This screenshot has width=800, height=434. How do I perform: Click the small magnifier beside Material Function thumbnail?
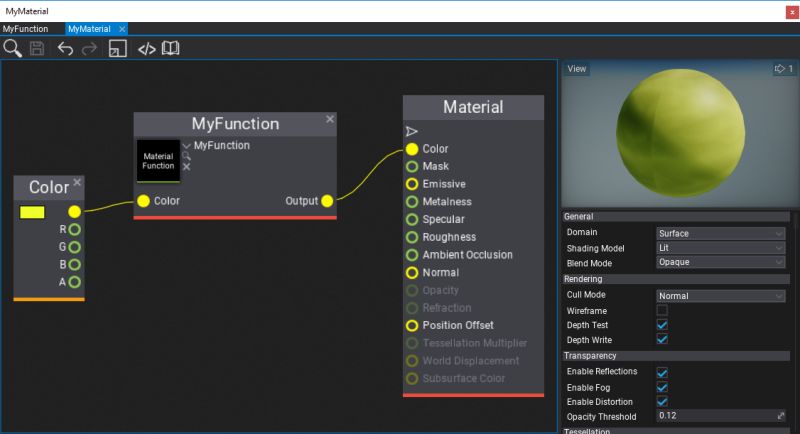[x=186, y=156]
